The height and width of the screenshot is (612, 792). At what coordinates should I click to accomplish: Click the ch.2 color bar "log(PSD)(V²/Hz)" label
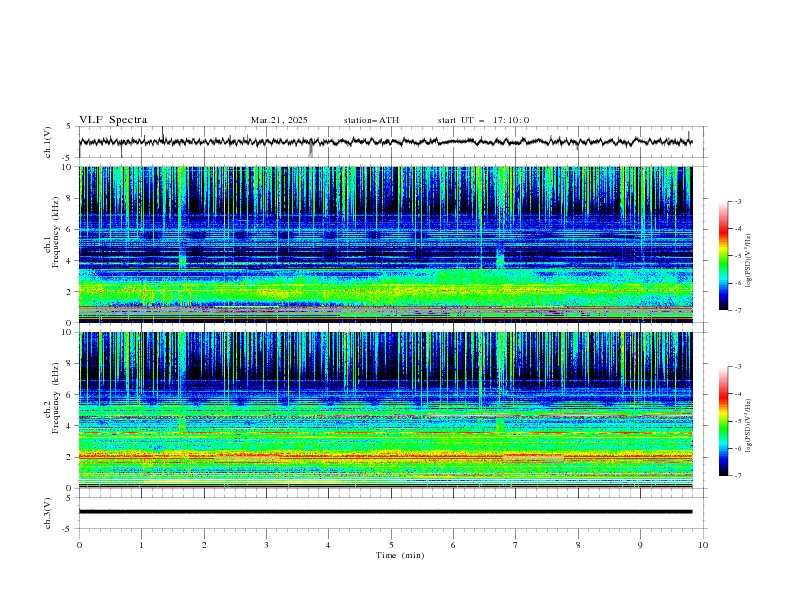click(748, 425)
